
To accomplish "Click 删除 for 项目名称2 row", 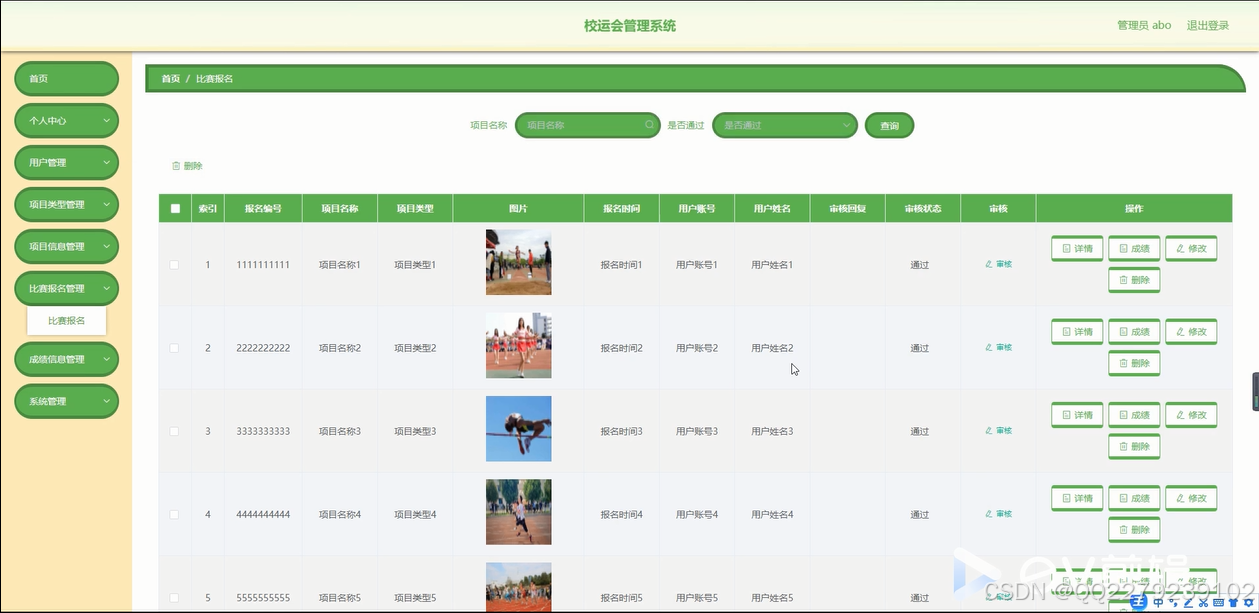I will pyautogui.click(x=1134, y=363).
